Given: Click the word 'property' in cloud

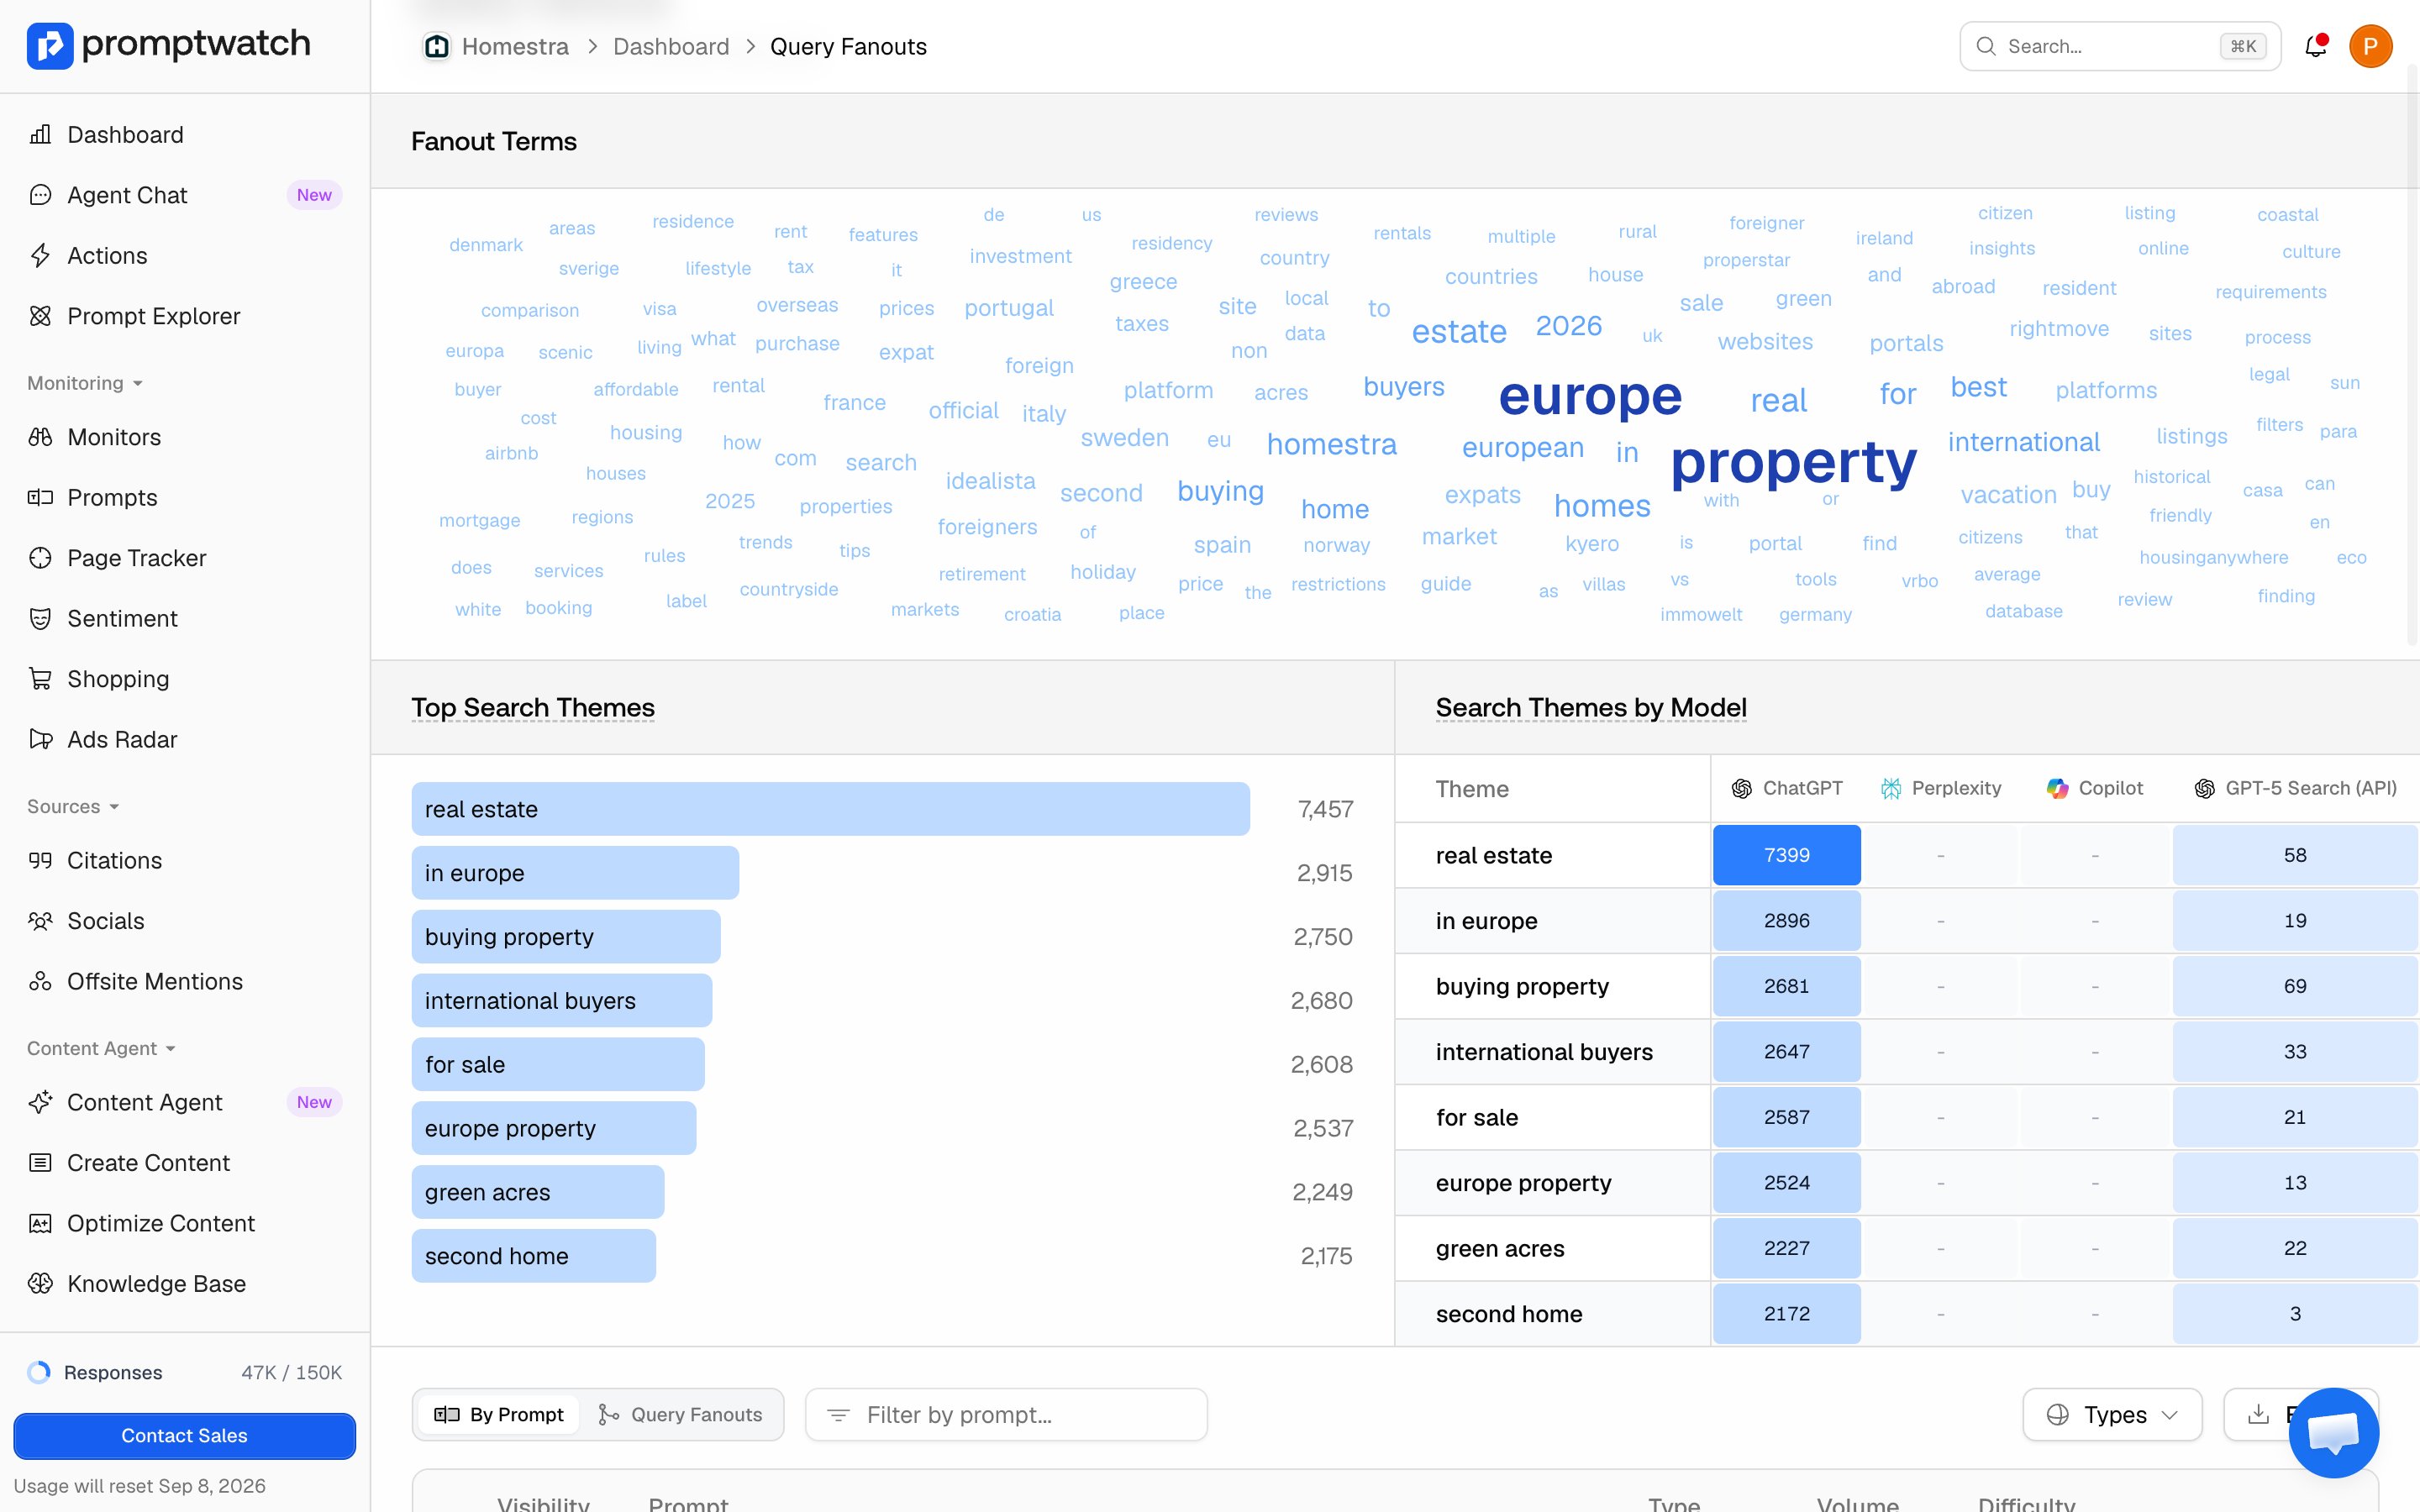Looking at the screenshot, I should click(x=1793, y=462).
